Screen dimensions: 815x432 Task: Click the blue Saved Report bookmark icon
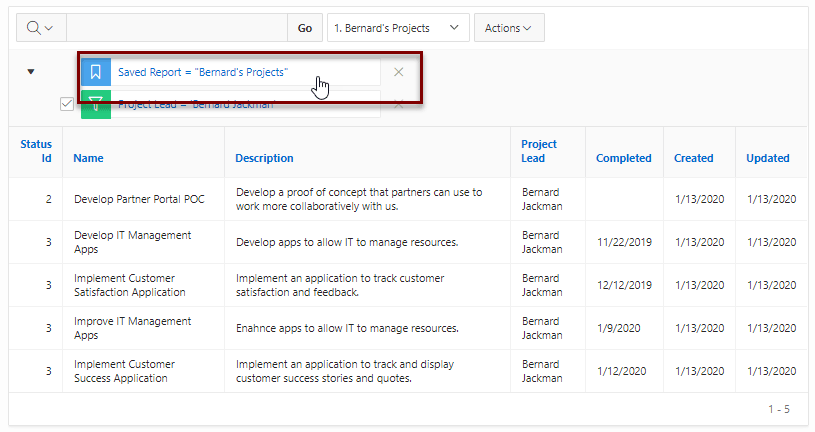click(x=96, y=72)
